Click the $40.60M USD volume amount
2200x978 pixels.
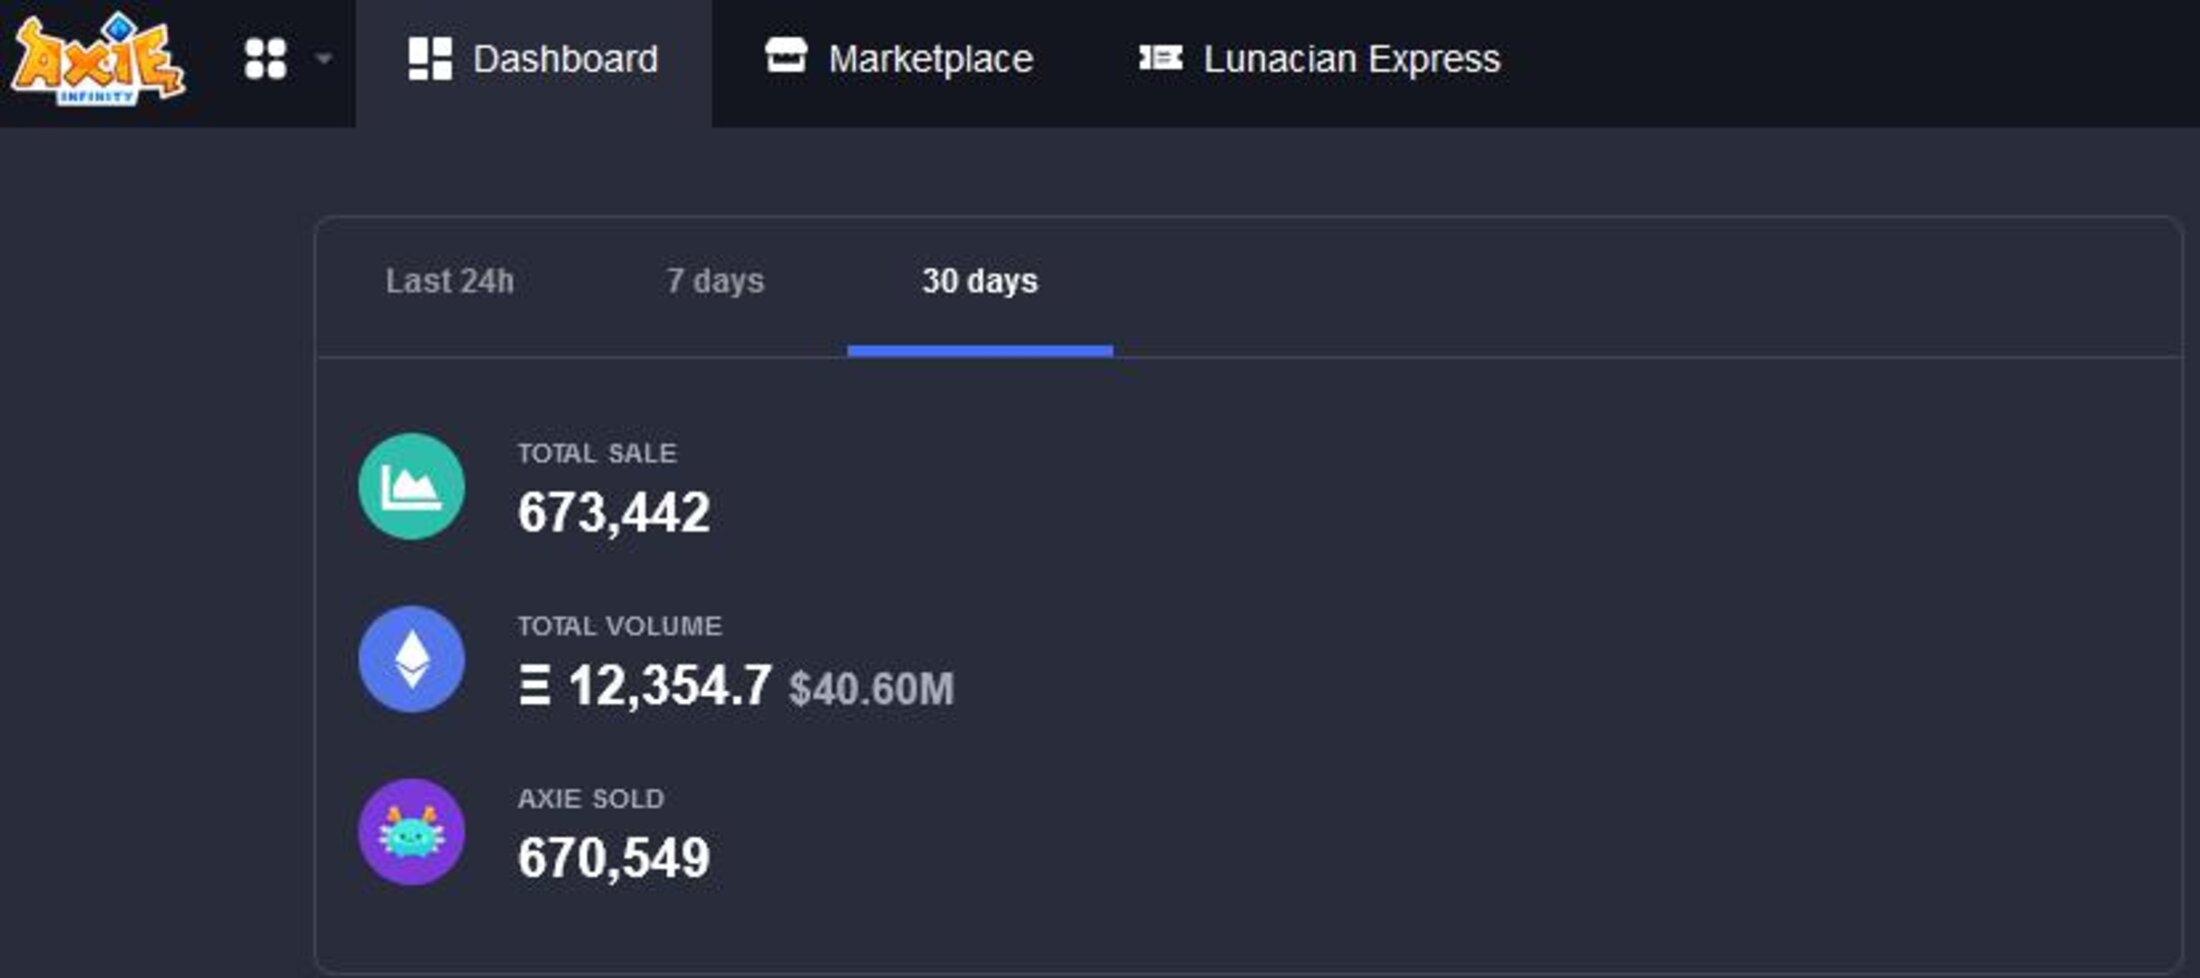tap(871, 689)
